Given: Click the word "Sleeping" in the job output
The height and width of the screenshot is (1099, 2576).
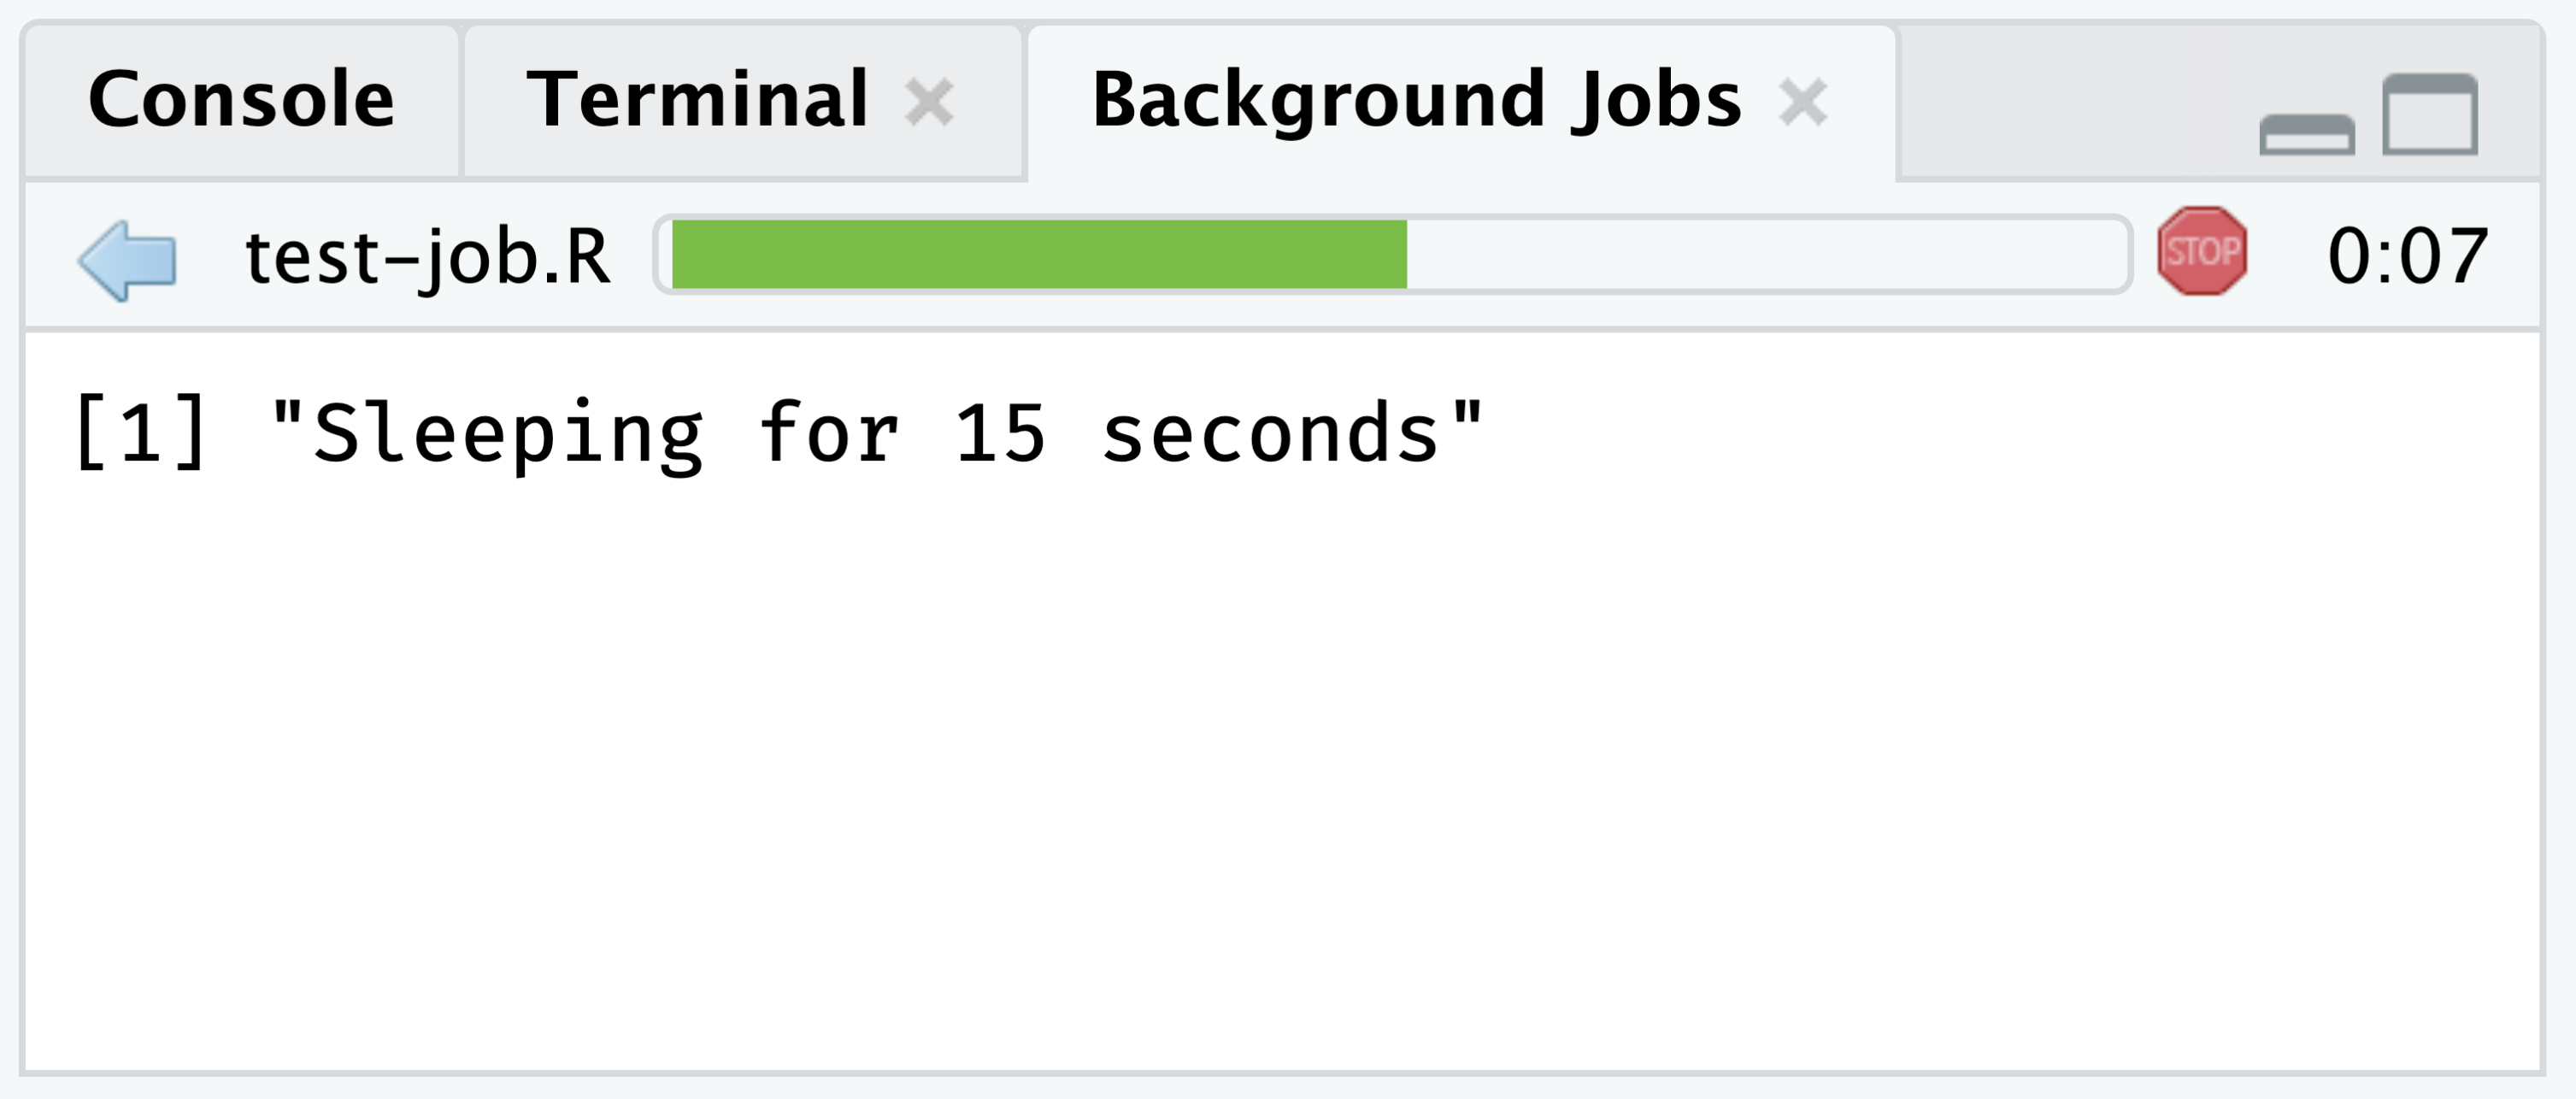Looking at the screenshot, I should (508, 434).
